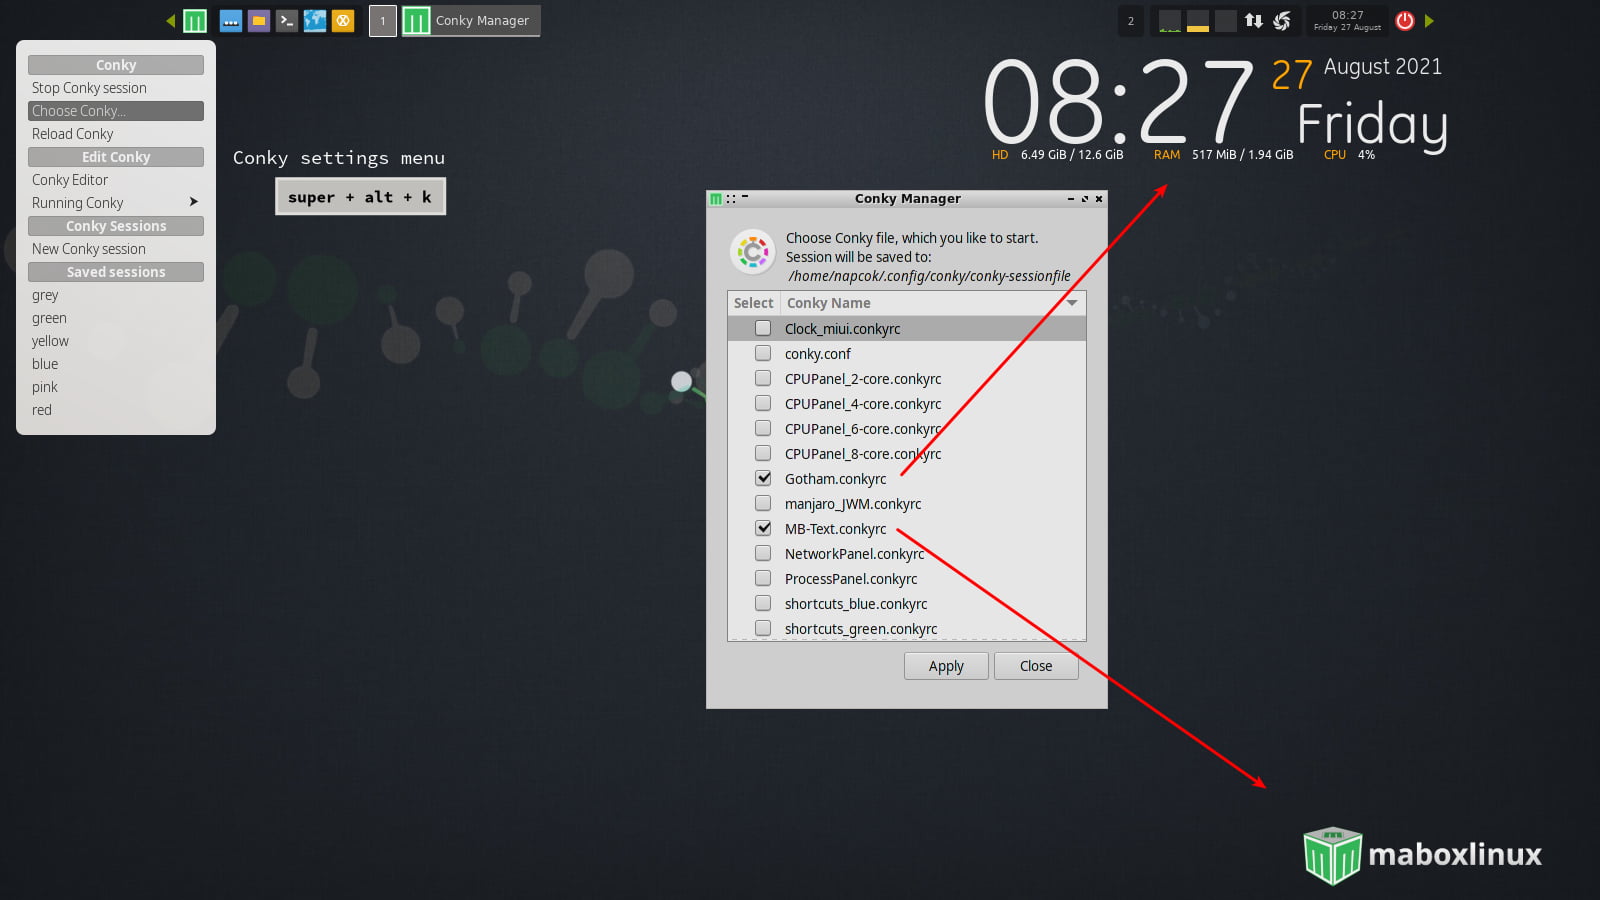
Task: Check the Clock_miui.conkyrc checkbox
Action: tap(763, 328)
